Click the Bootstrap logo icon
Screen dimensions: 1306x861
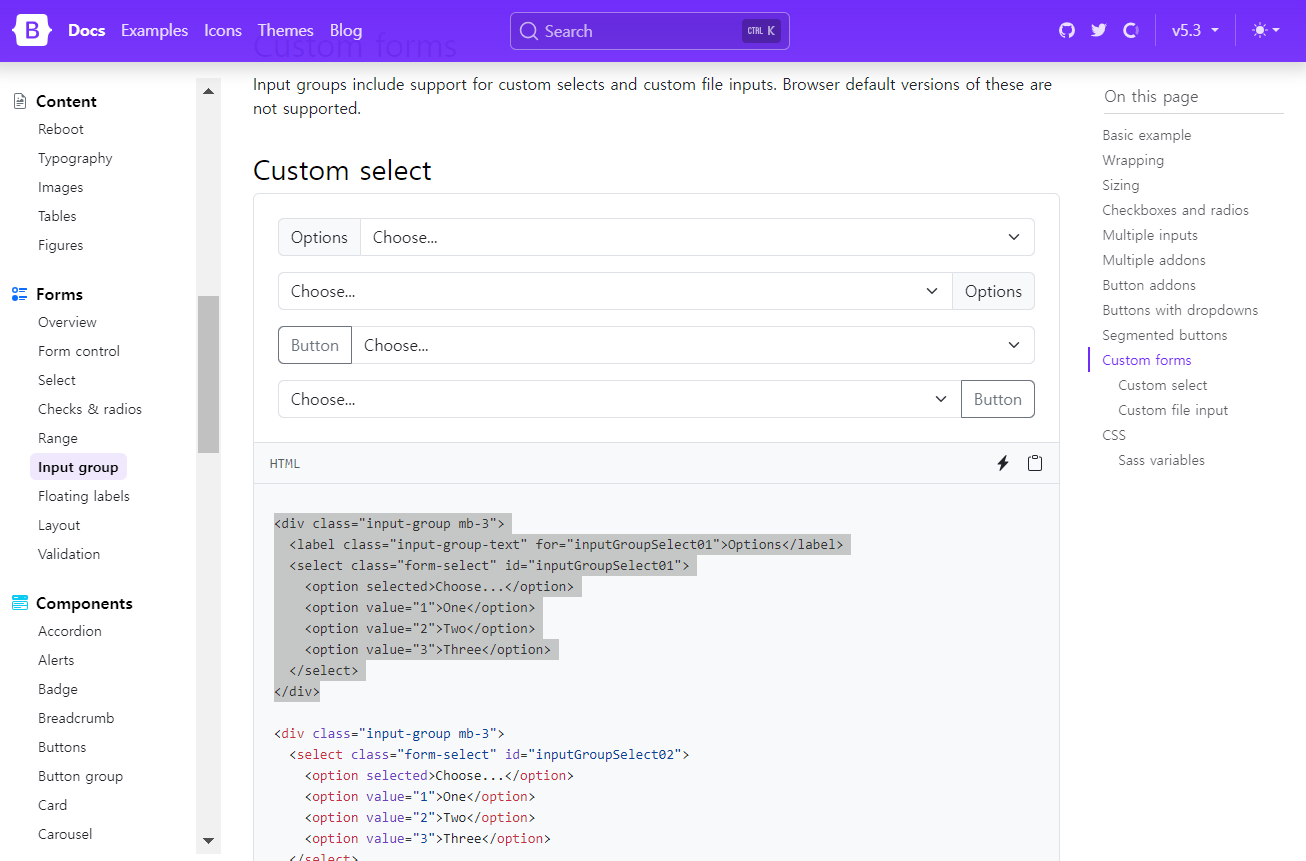point(31,31)
